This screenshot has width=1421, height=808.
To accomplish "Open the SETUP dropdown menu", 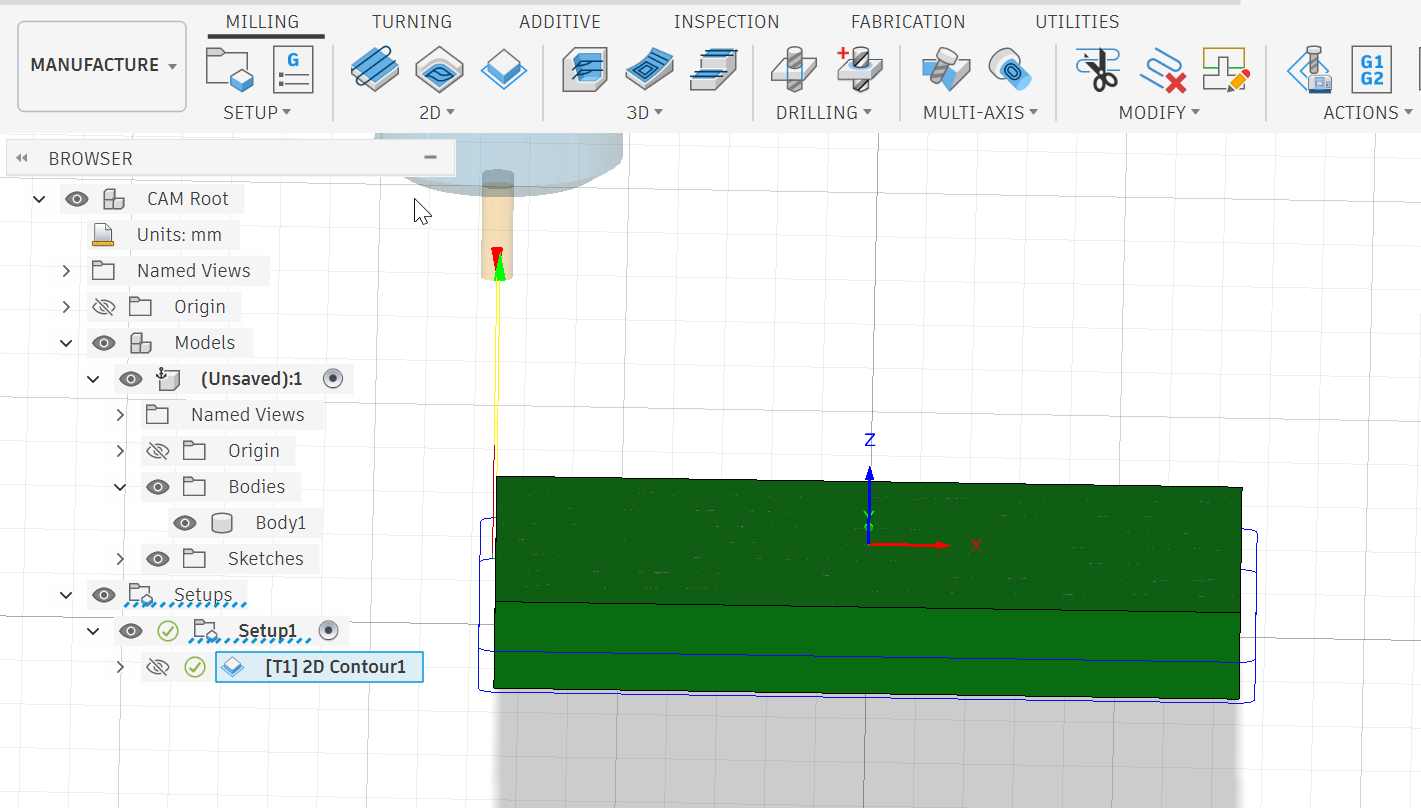I will point(257,113).
